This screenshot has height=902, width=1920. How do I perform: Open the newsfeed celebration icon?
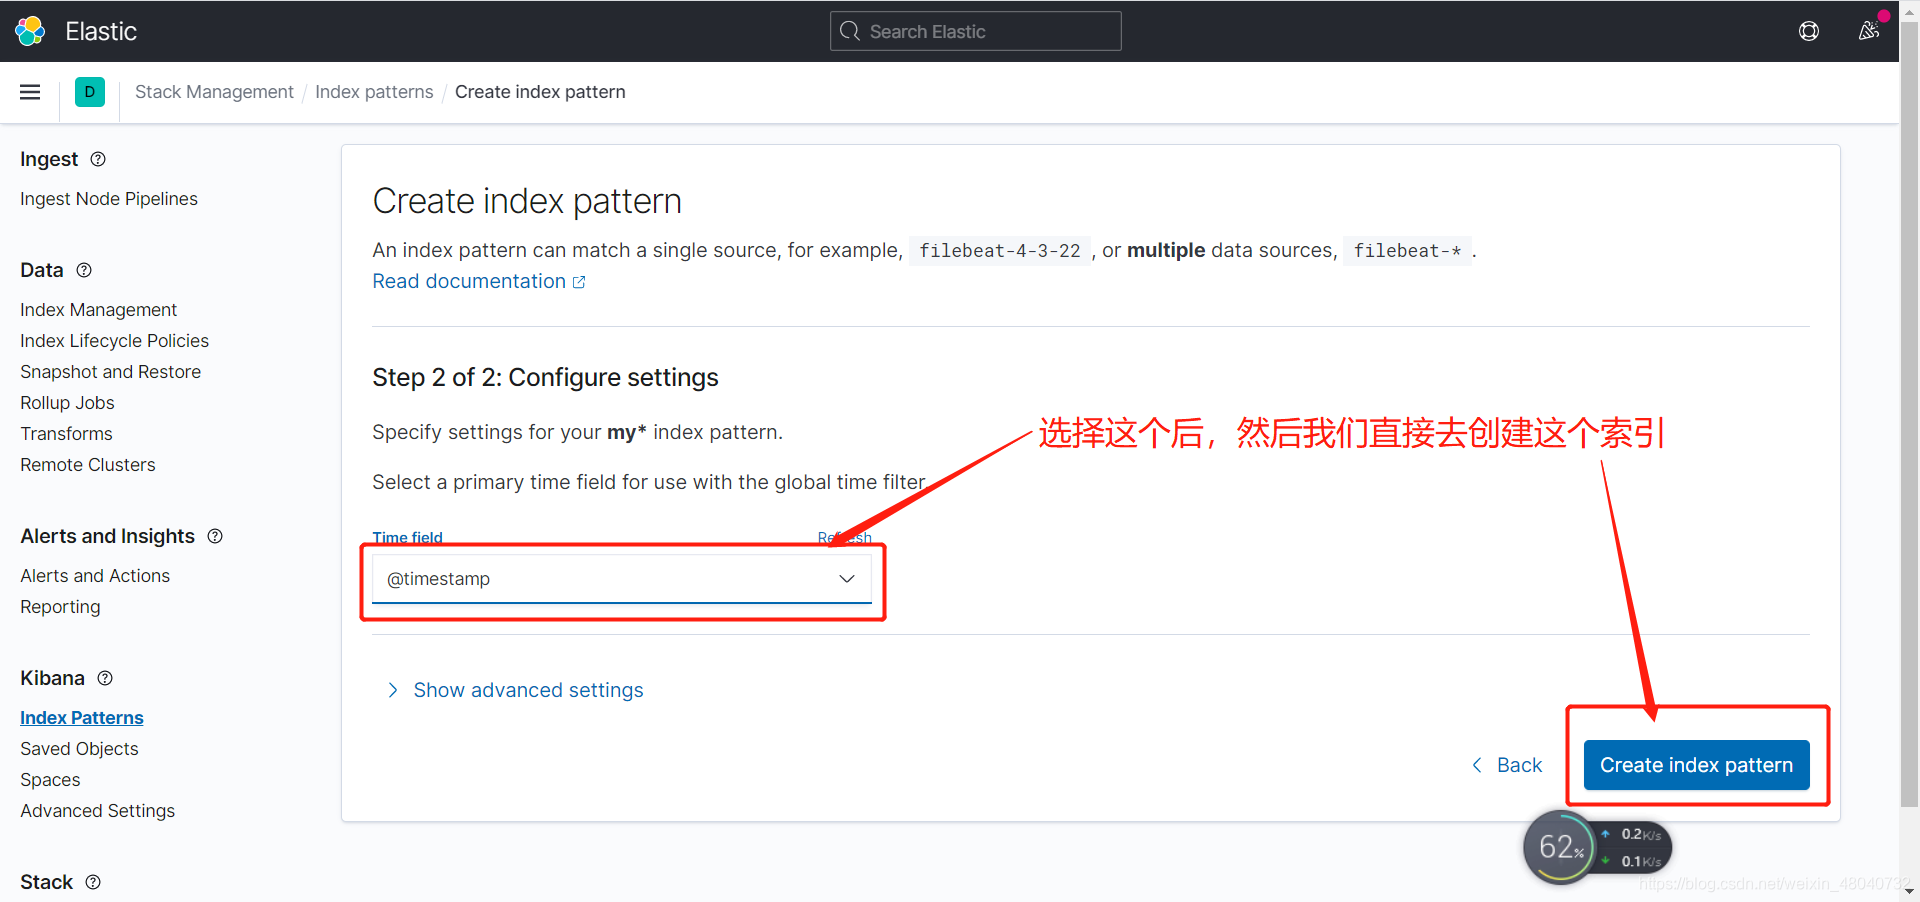tap(1869, 31)
